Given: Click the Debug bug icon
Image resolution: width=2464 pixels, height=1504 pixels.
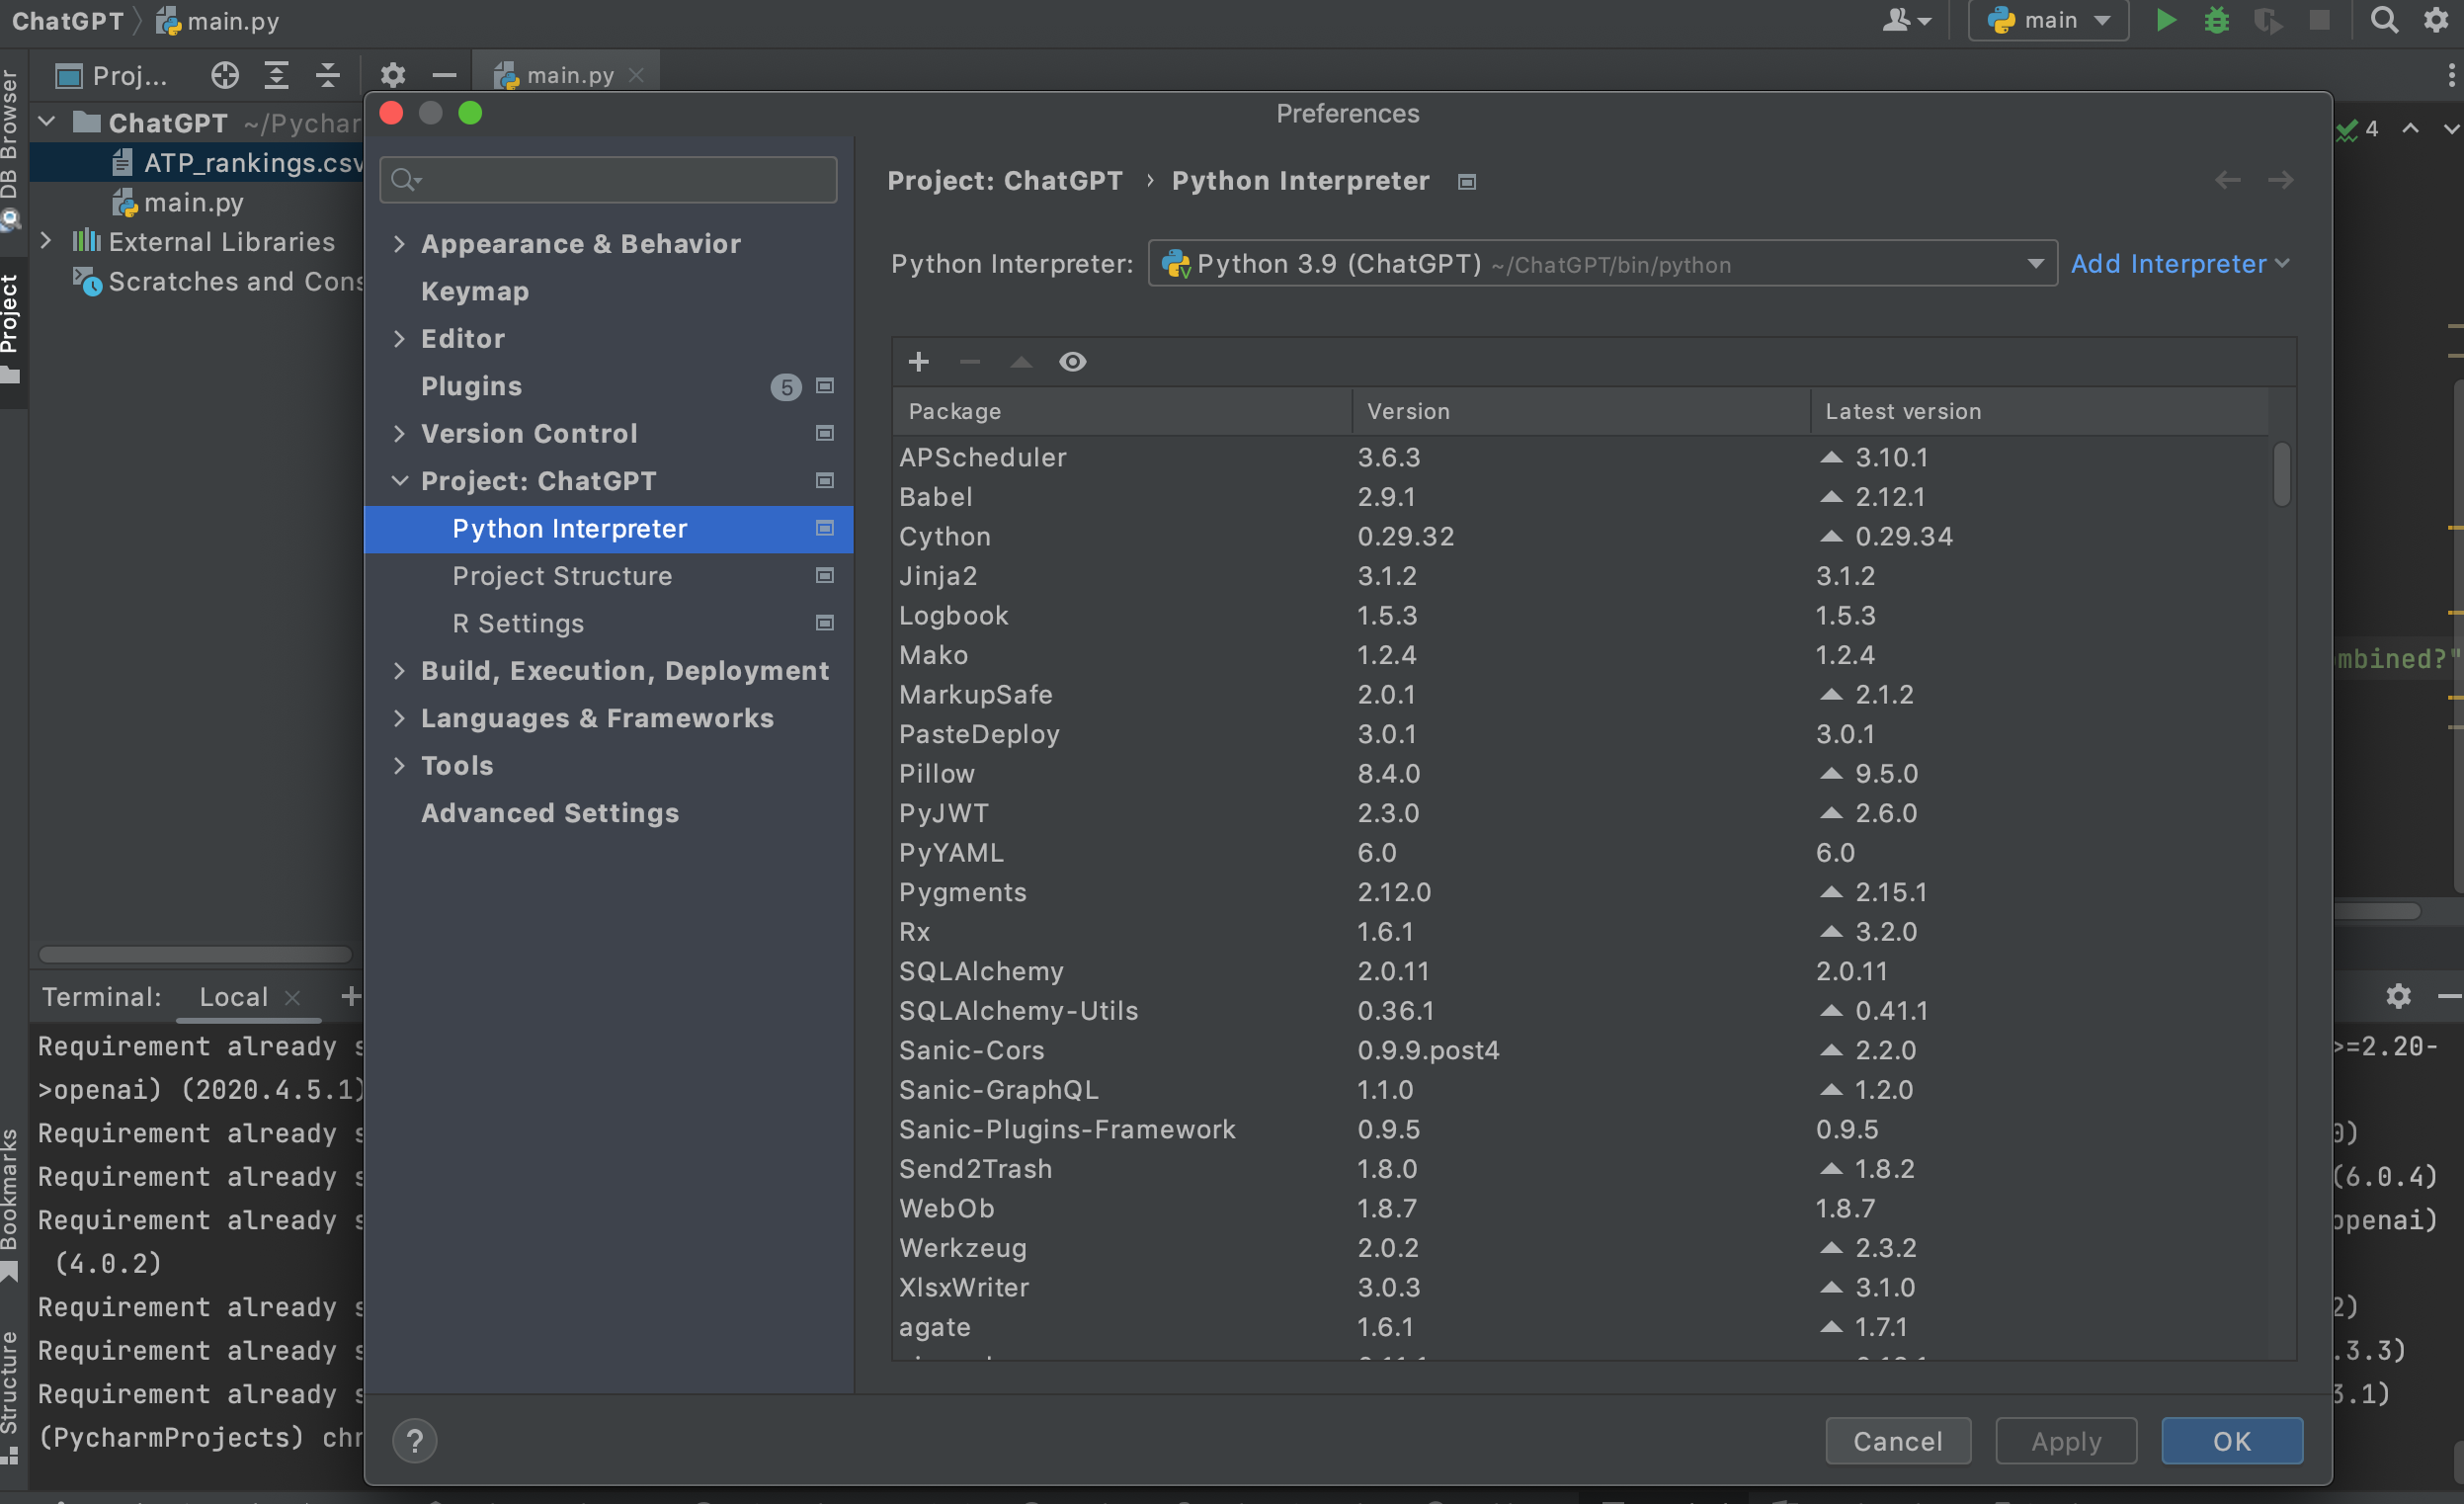Looking at the screenshot, I should coord(2216,20).
